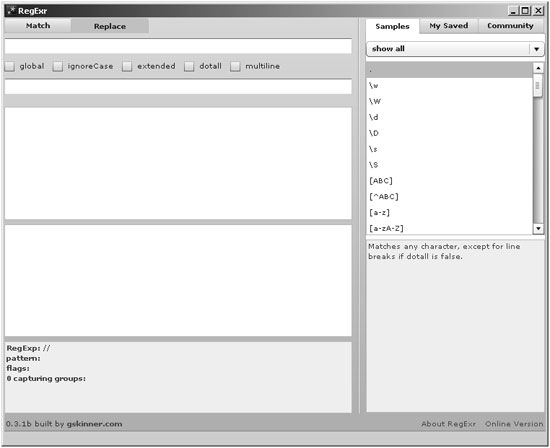Open the show all dropdown arrow
550x448 pixels.
[x=536, y=49]
